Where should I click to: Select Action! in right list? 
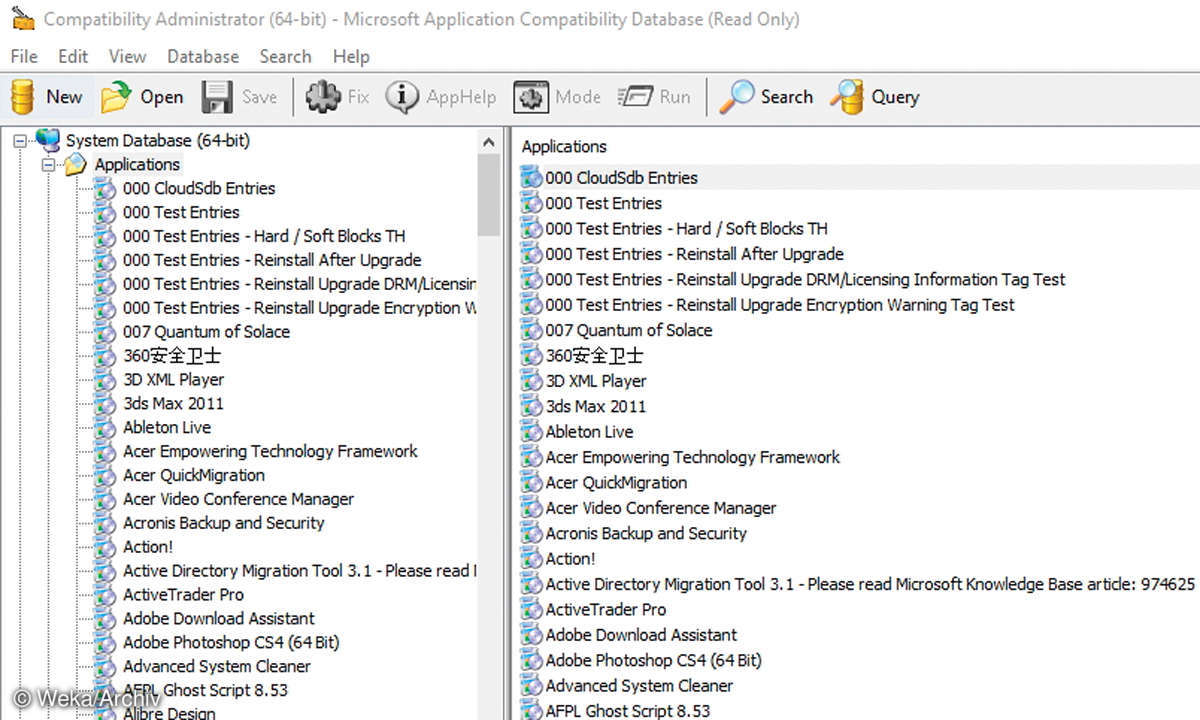570,559
